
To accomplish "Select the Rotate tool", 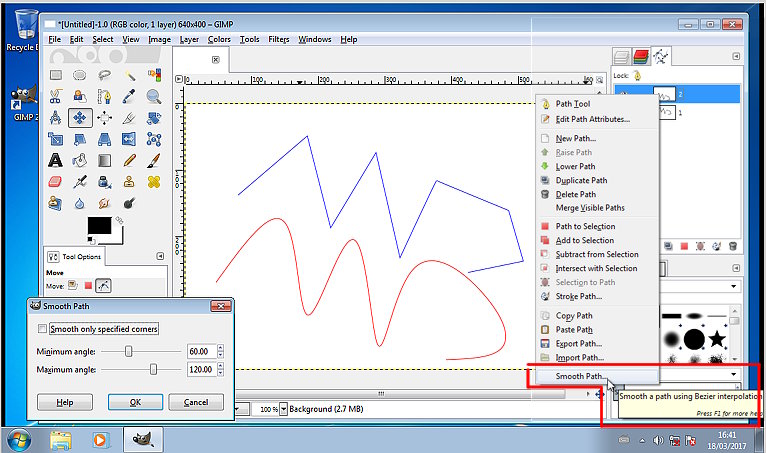I will point(154,118).
